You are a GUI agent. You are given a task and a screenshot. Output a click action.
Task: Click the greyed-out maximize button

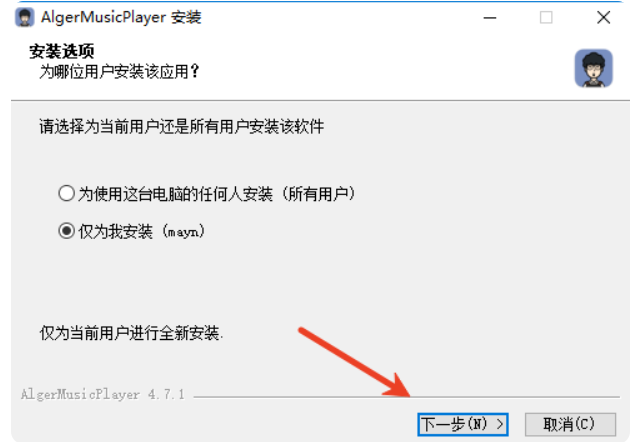546,18
